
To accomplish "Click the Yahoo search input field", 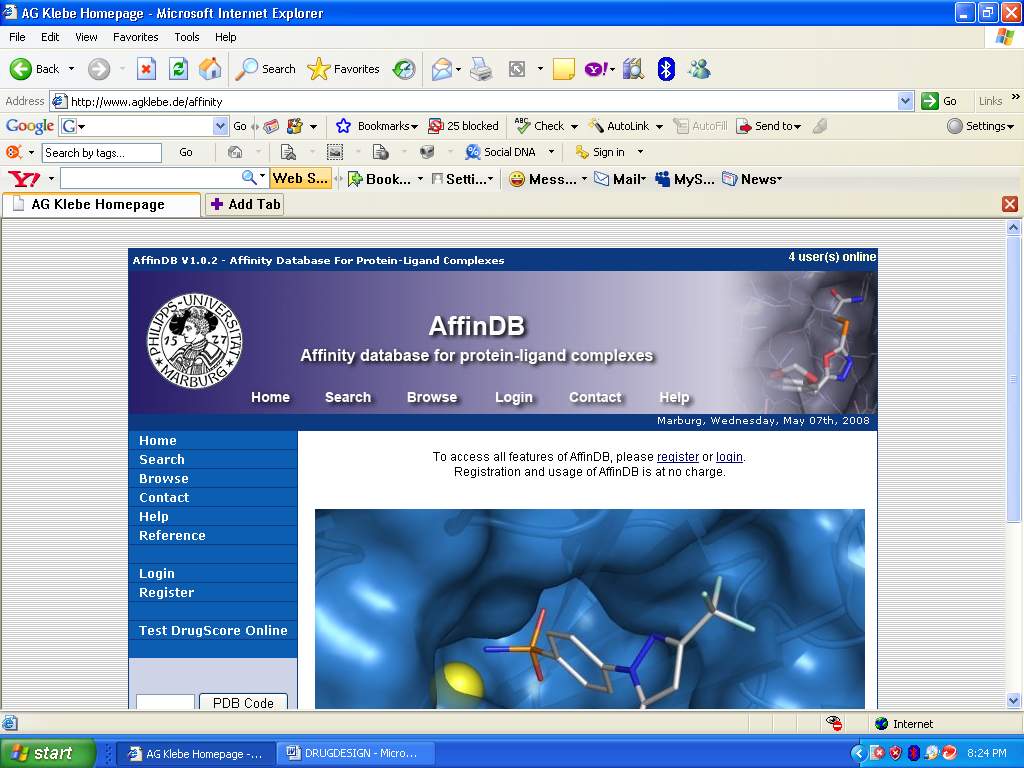I will pyautogui.click(x=150, y=178).
